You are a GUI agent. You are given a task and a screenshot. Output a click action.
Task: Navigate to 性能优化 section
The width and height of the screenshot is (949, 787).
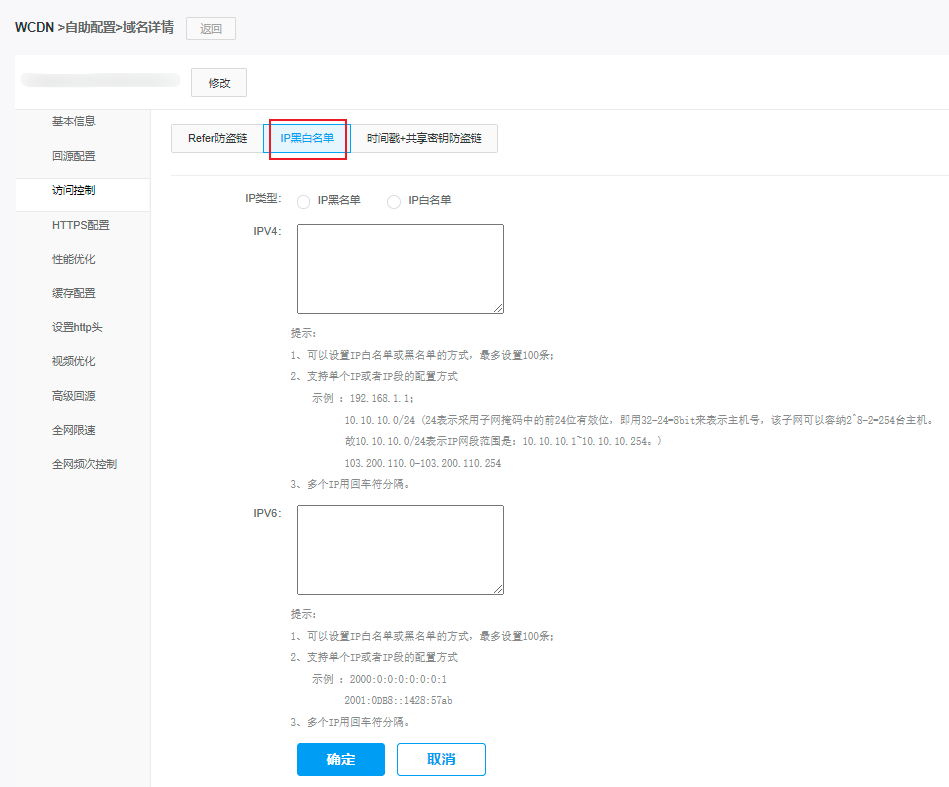pyautogui.click(x=74, y=260)
